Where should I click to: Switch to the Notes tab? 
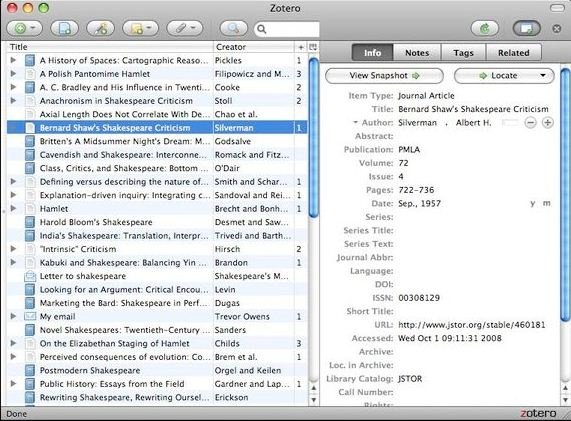tap(417, 53)
